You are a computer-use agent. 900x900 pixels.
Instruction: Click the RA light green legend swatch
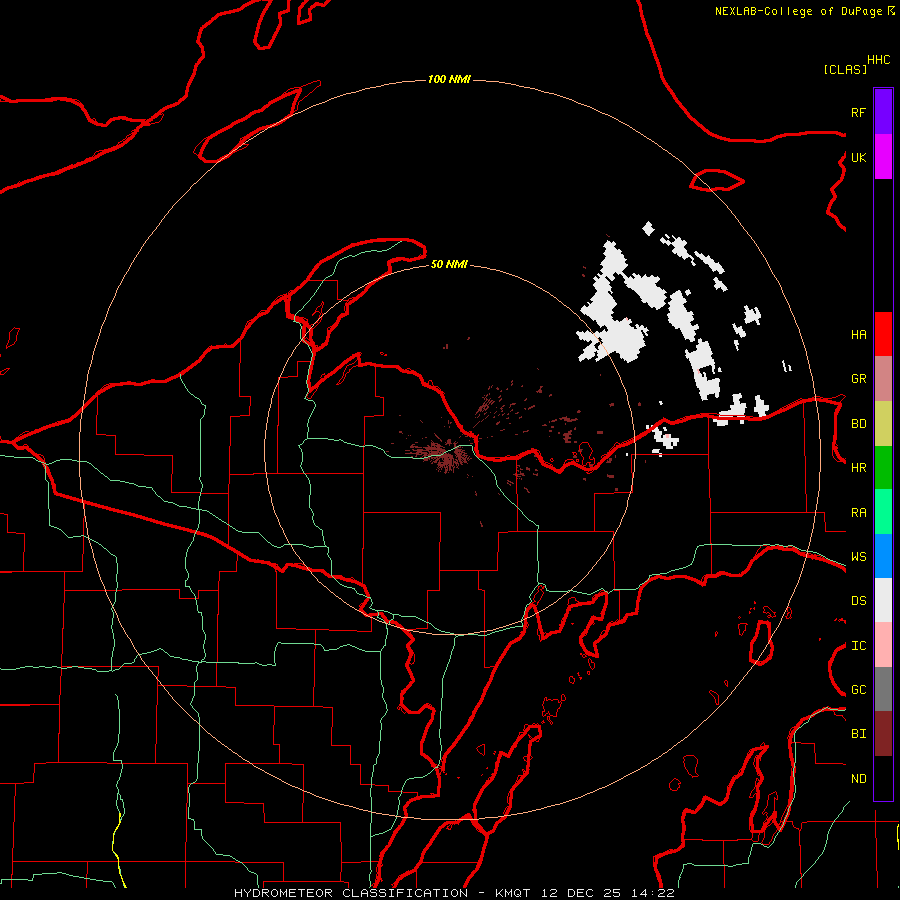883,512
